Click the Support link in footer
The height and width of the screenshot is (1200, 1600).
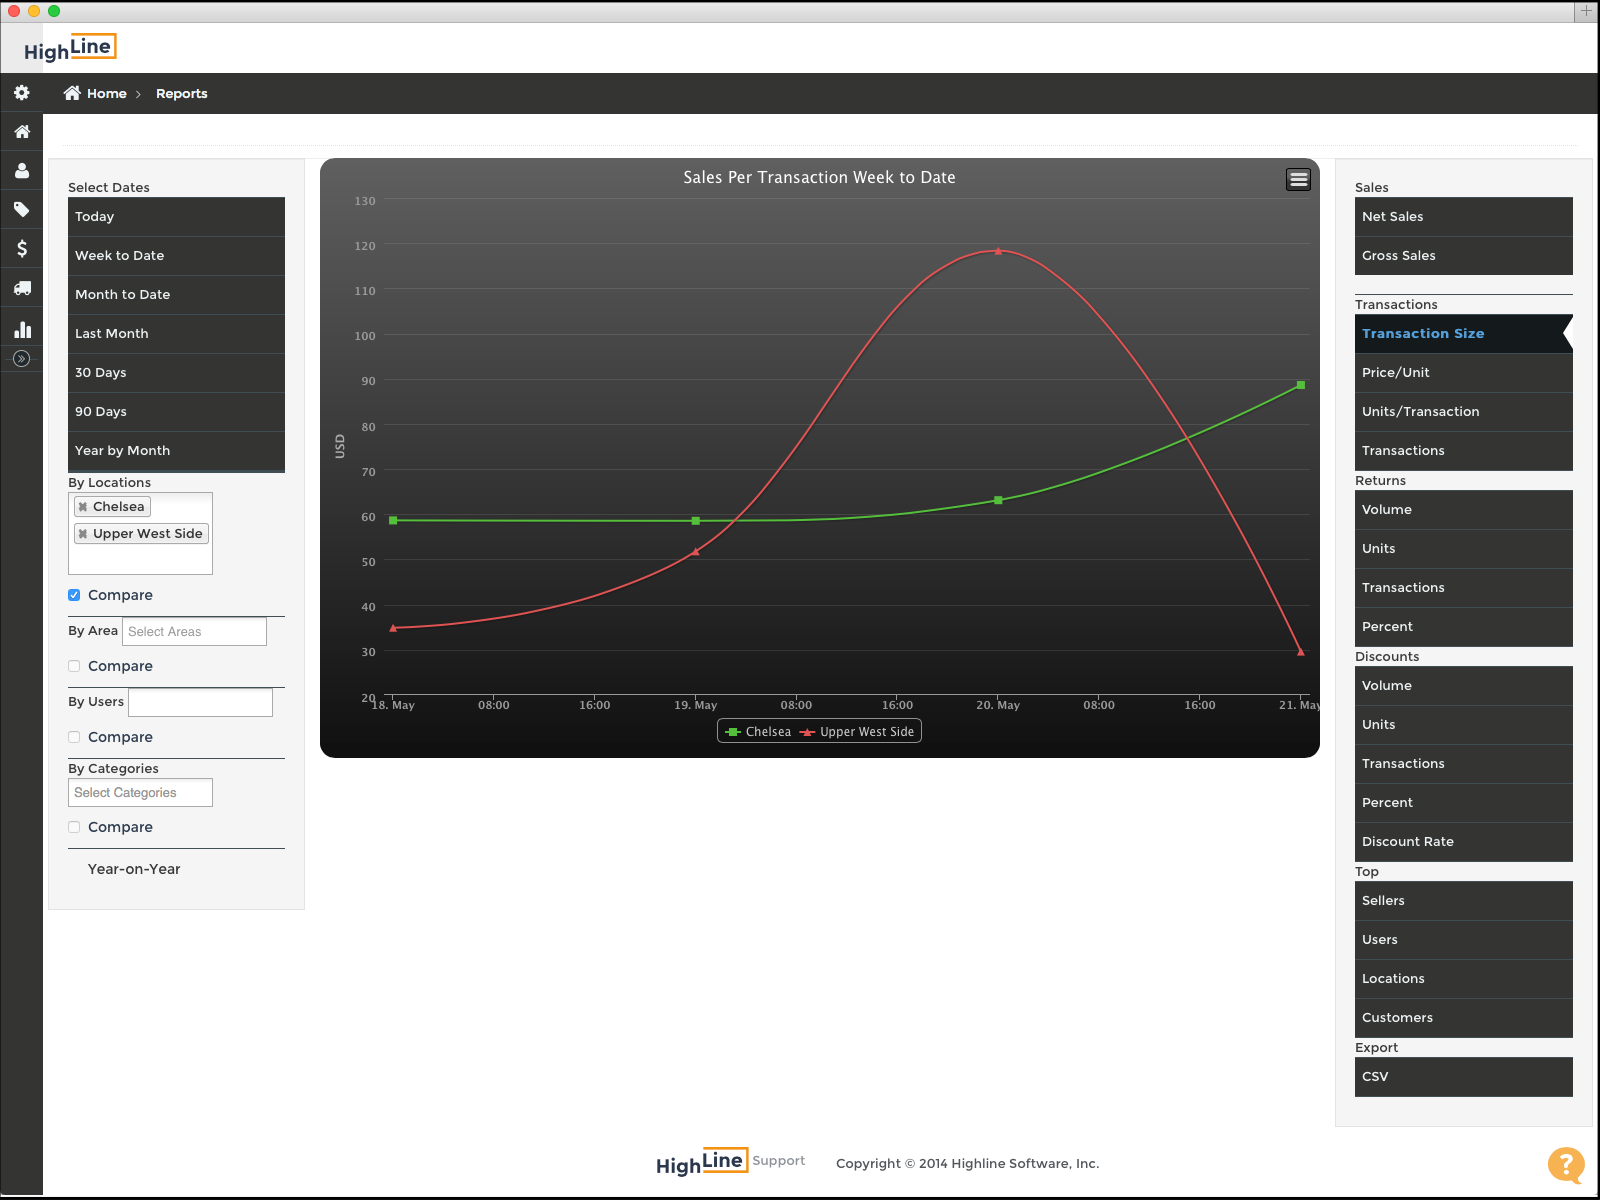click(778, 1161)
